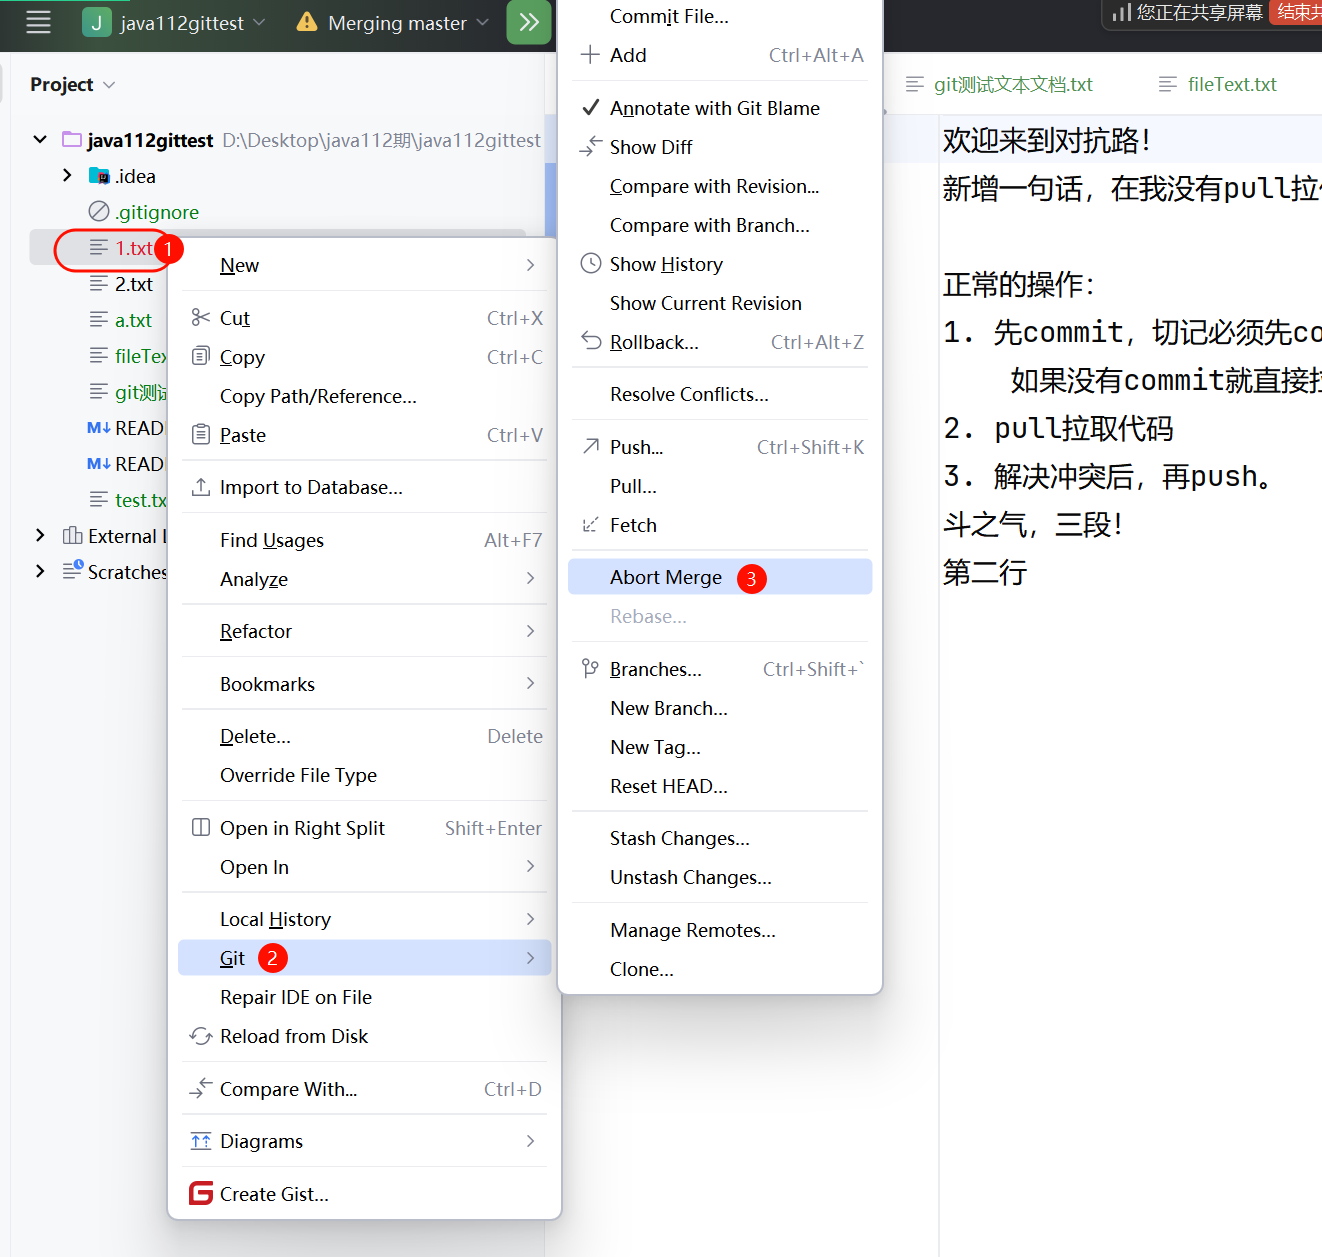Select 2.txt in the project tree
The width and height of the screenshot is (1322, 1257).
[133, 284]
